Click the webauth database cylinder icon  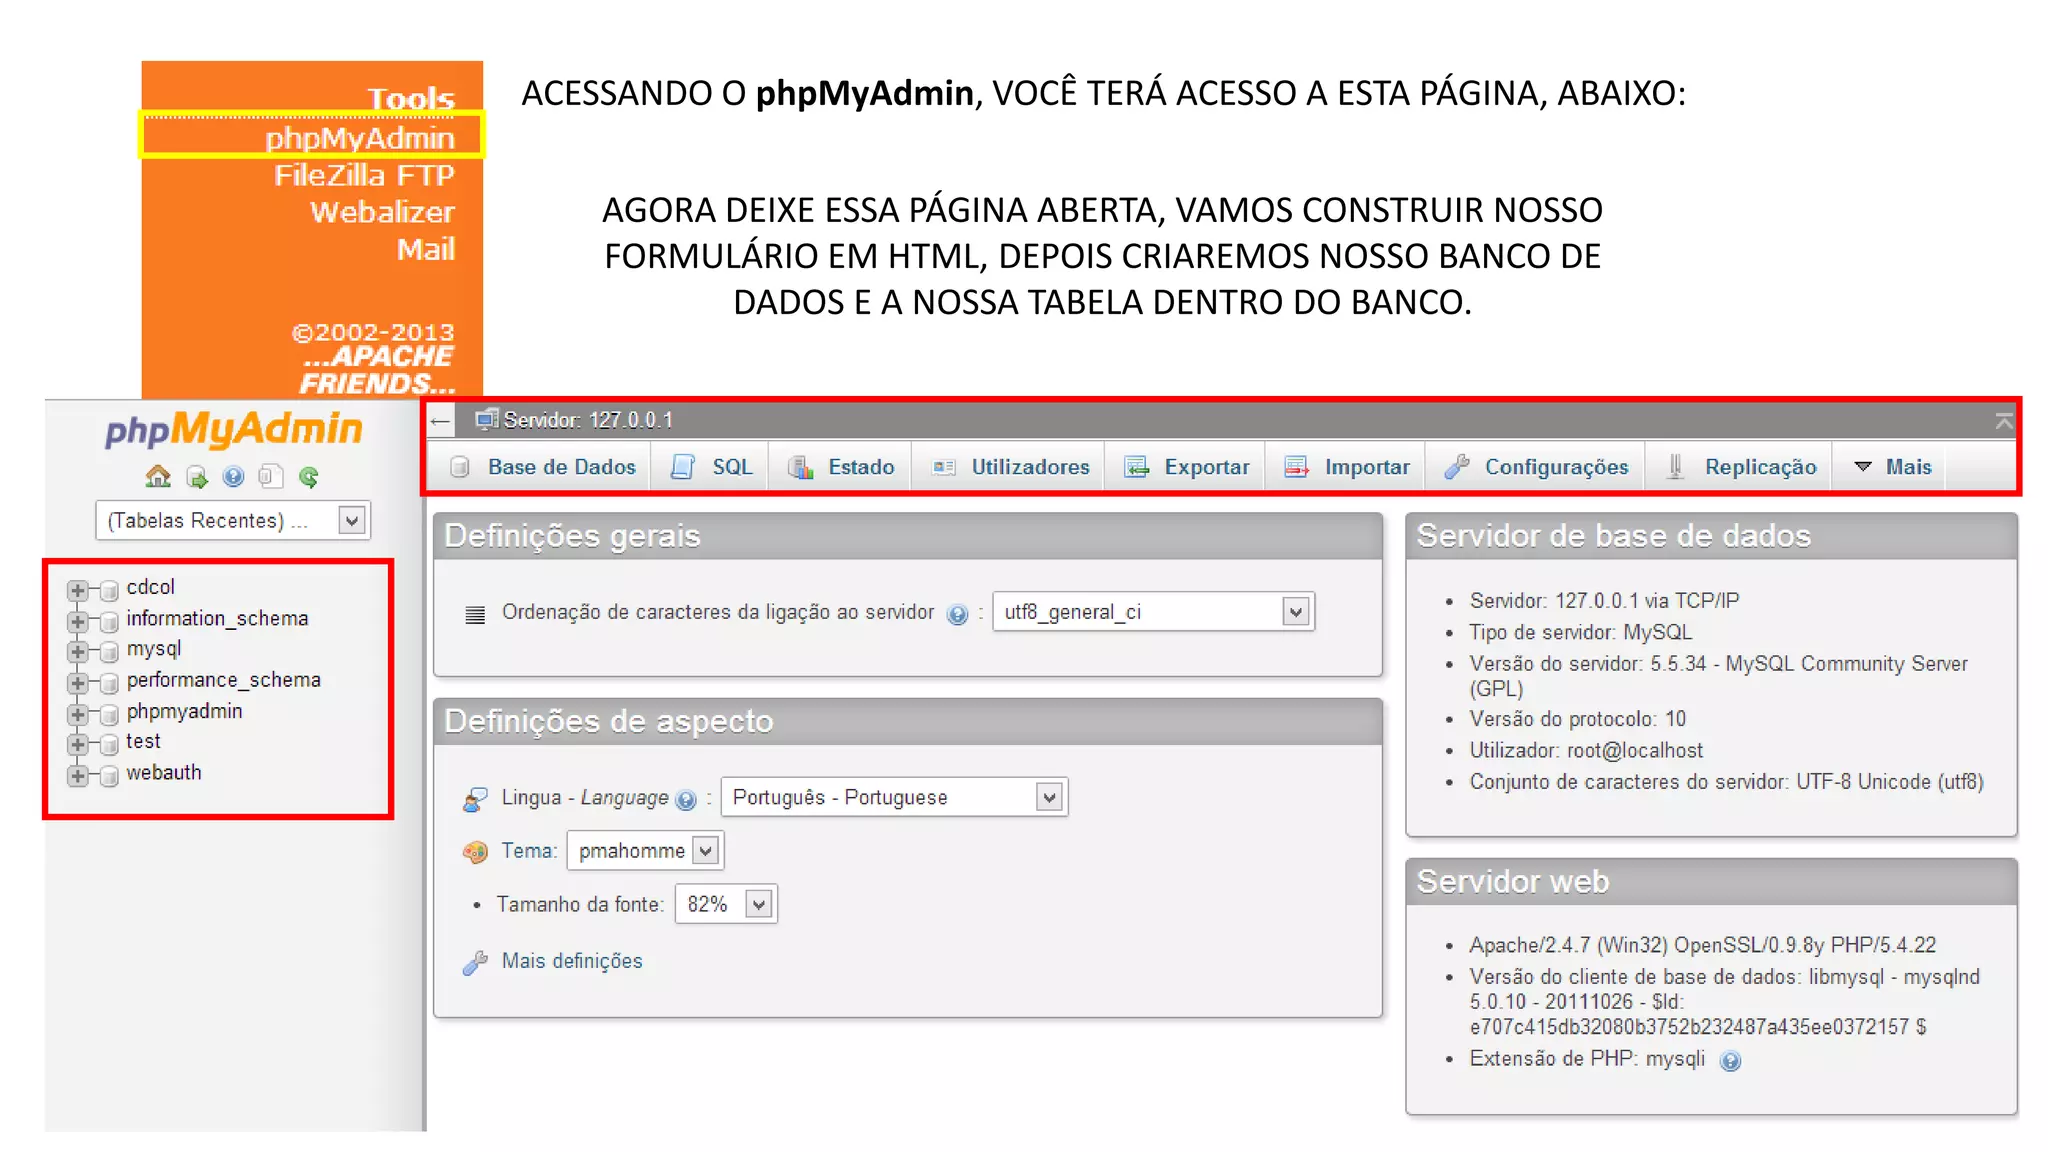[x=109, y=776]
